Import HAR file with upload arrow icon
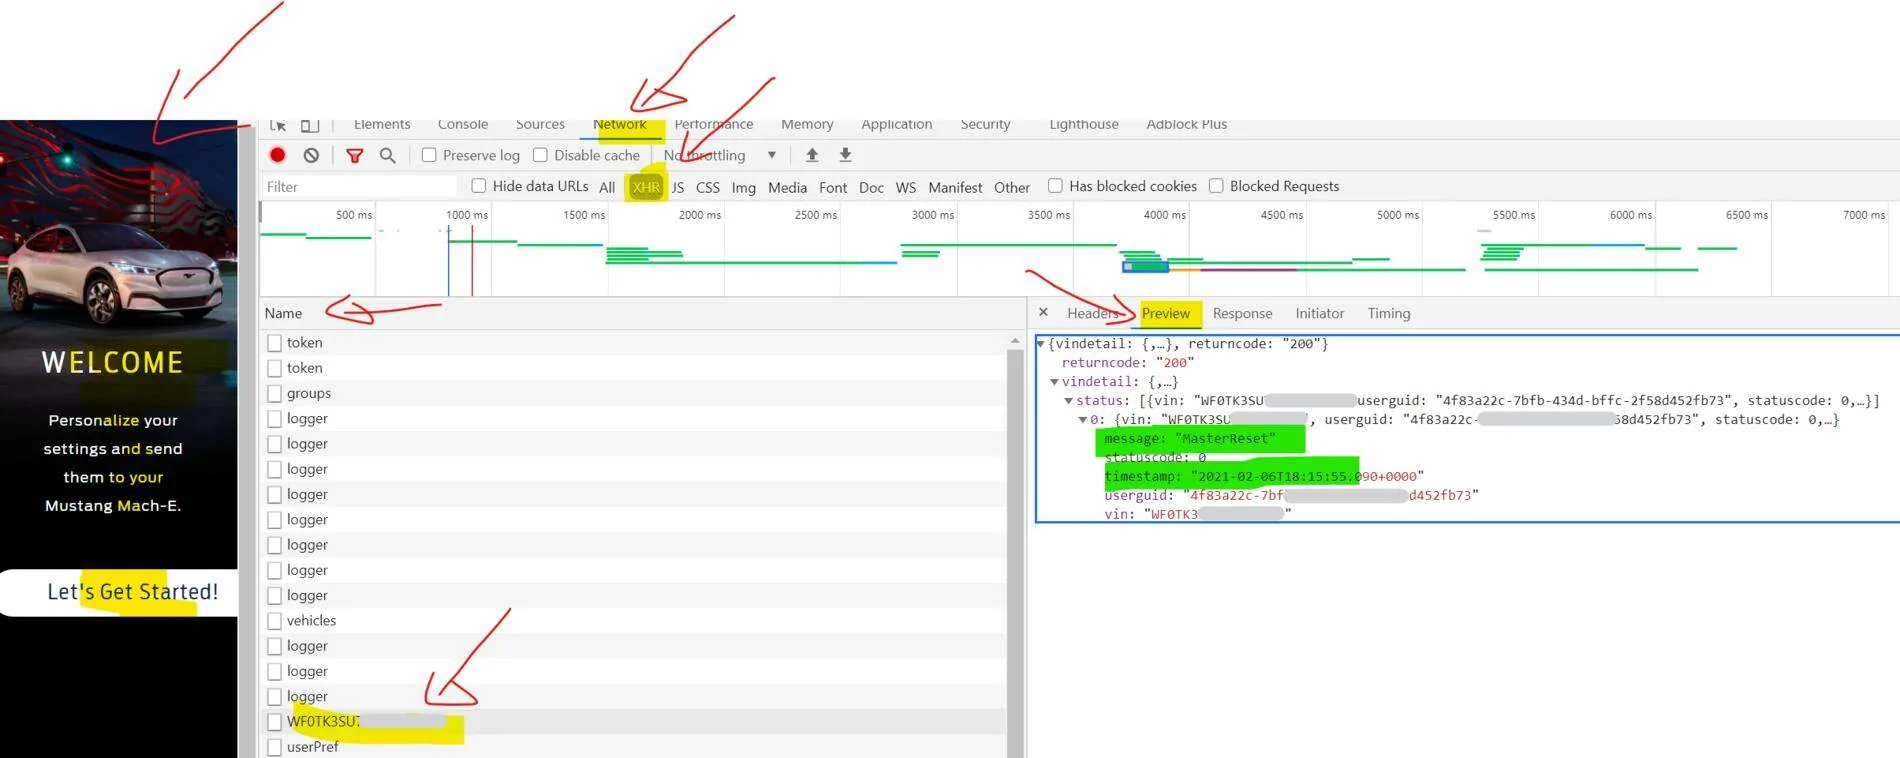 tap(812, 155)
